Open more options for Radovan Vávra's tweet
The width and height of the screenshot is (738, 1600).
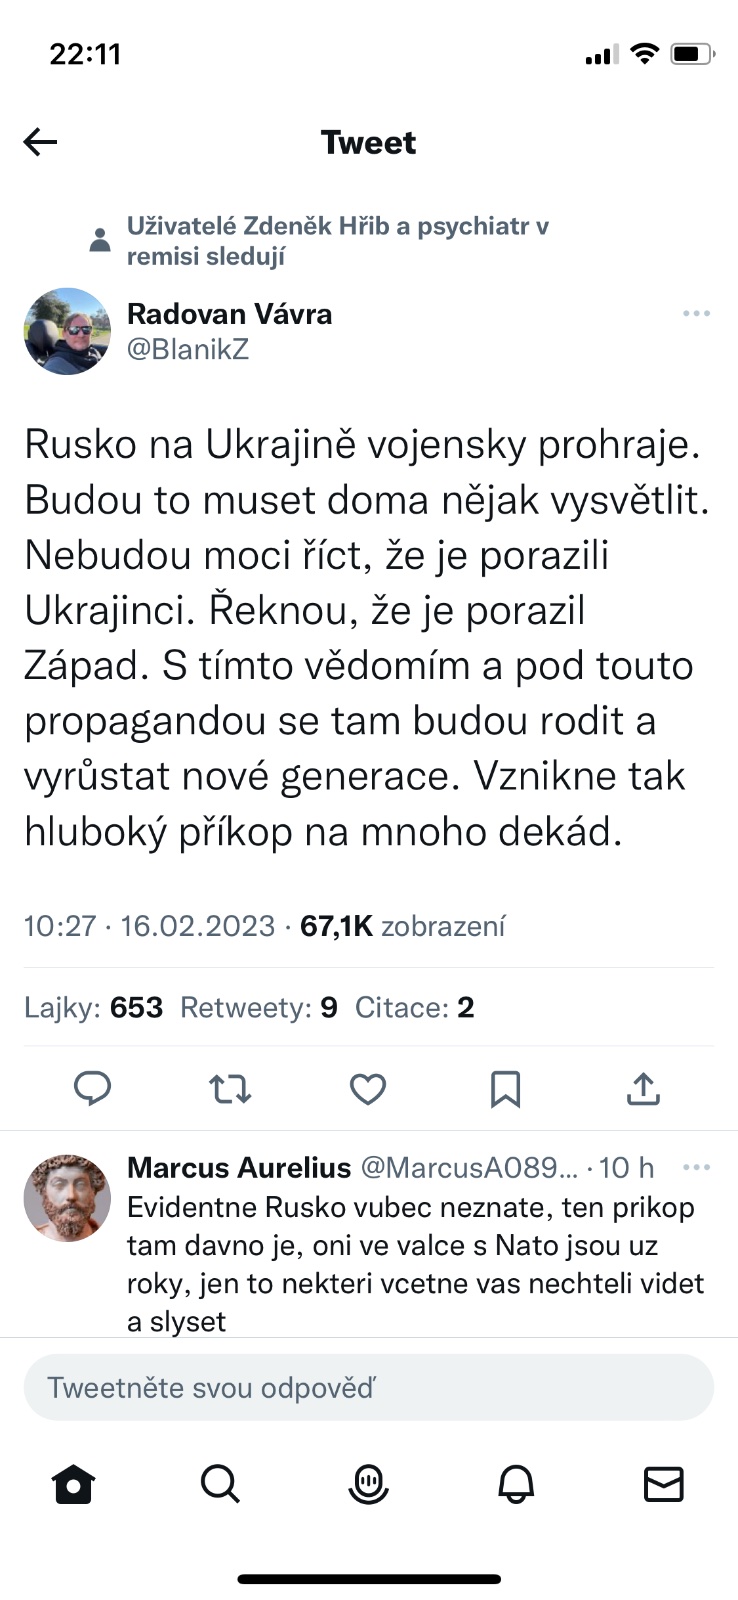tap(696, 314)
